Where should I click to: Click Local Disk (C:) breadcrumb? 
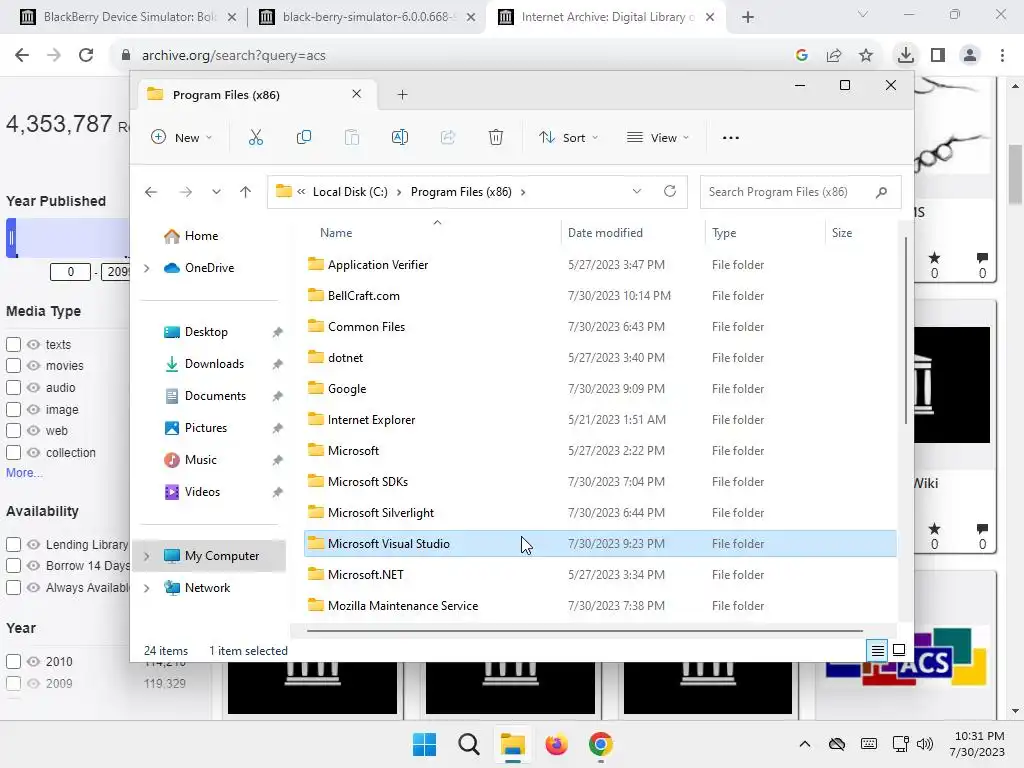pos(350,192)
